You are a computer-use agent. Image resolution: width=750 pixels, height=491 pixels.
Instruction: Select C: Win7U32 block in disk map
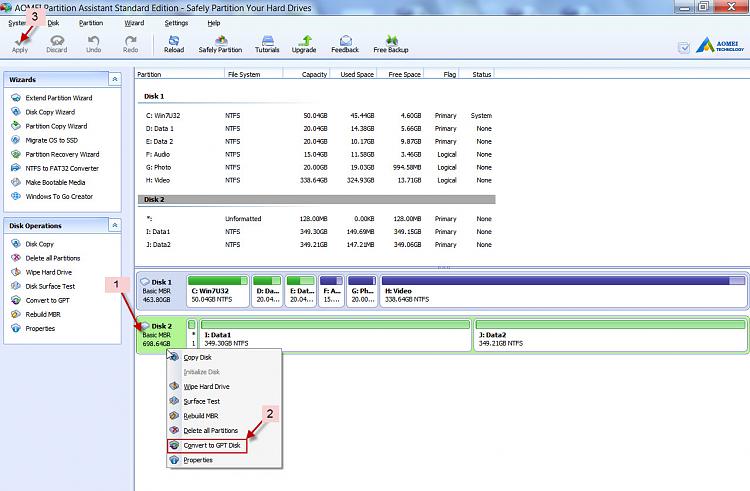[x=218, y=291]
